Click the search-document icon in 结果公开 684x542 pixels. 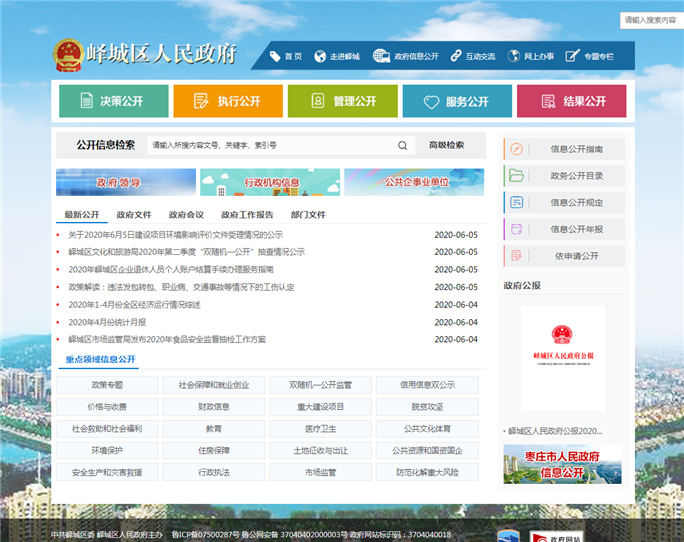548,101
